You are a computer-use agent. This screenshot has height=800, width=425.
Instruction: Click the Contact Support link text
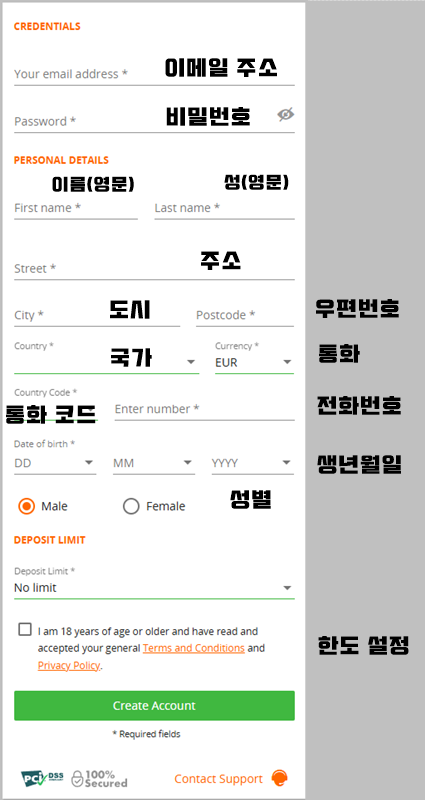[218, 779]
